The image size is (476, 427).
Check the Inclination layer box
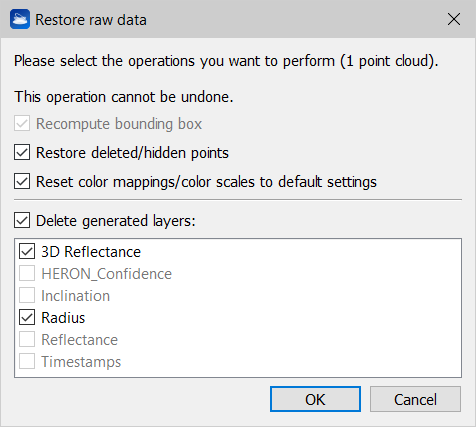(x=27, y=296)
